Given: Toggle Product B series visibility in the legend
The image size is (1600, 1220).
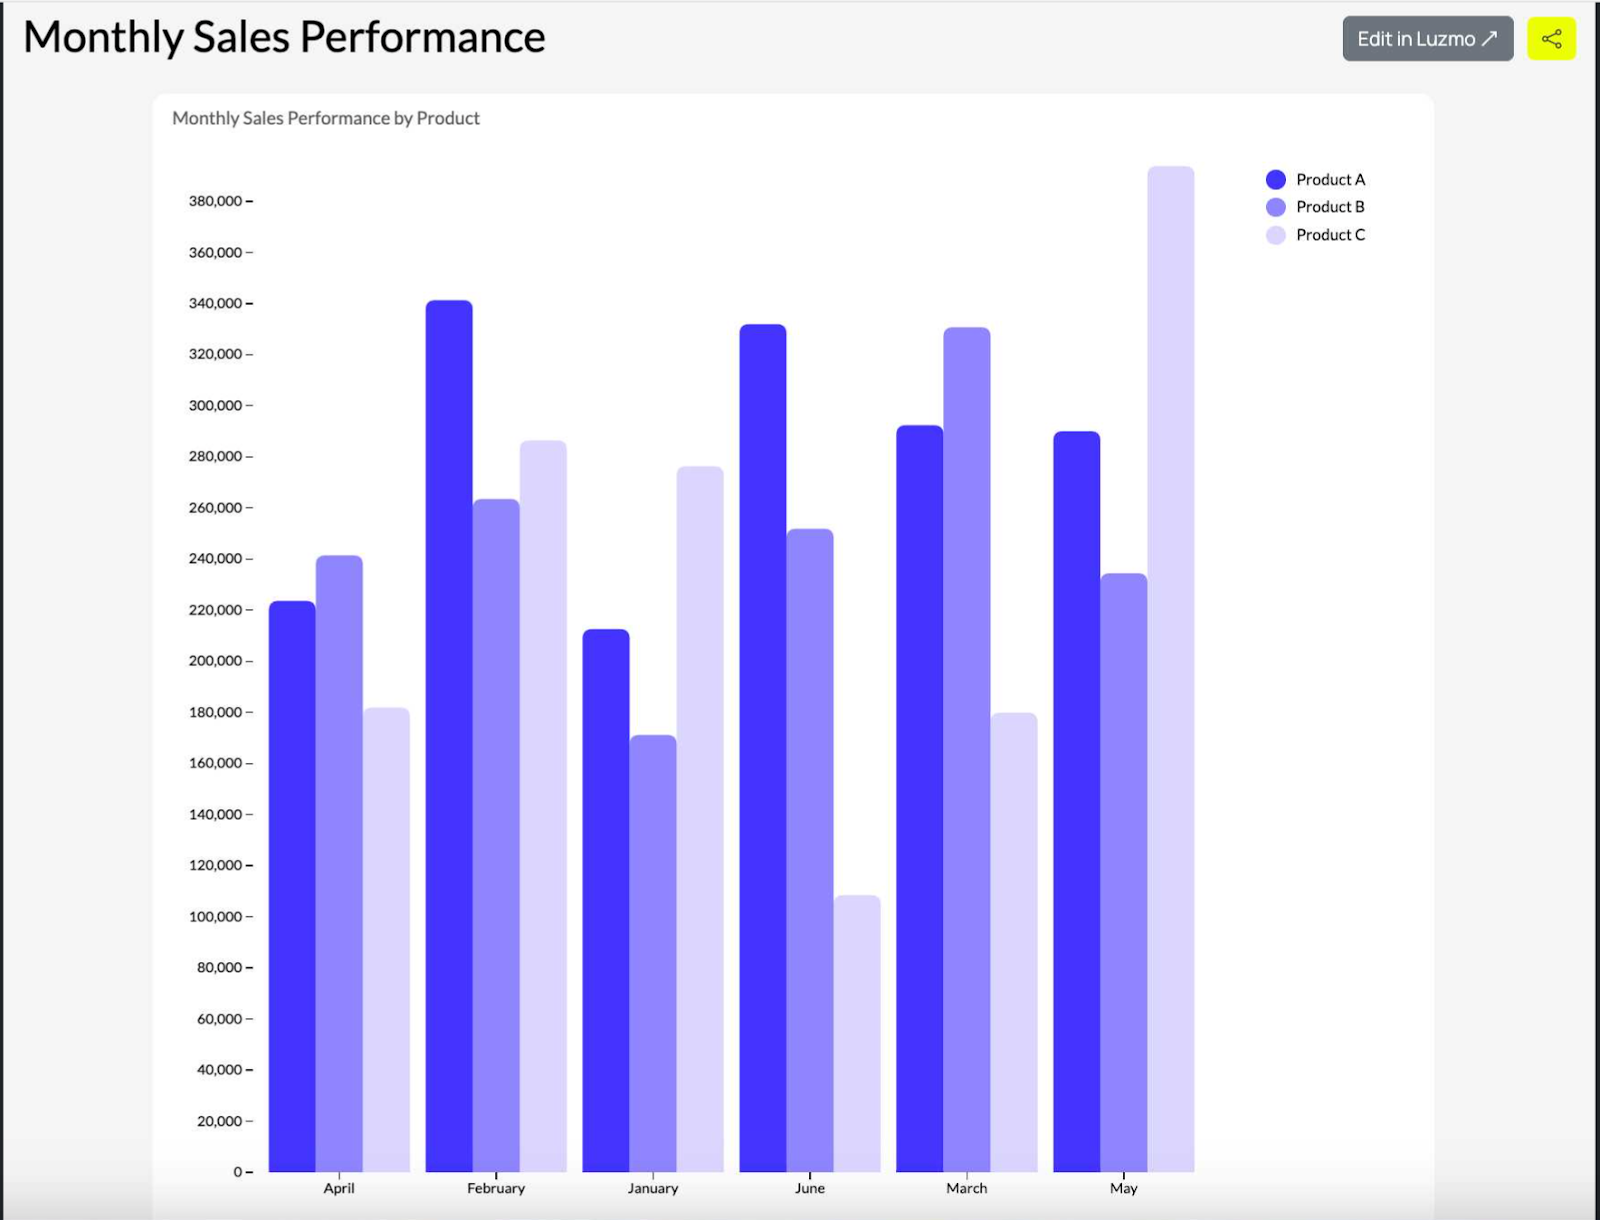Looking at the screenshot, I should coord(1331,206).
